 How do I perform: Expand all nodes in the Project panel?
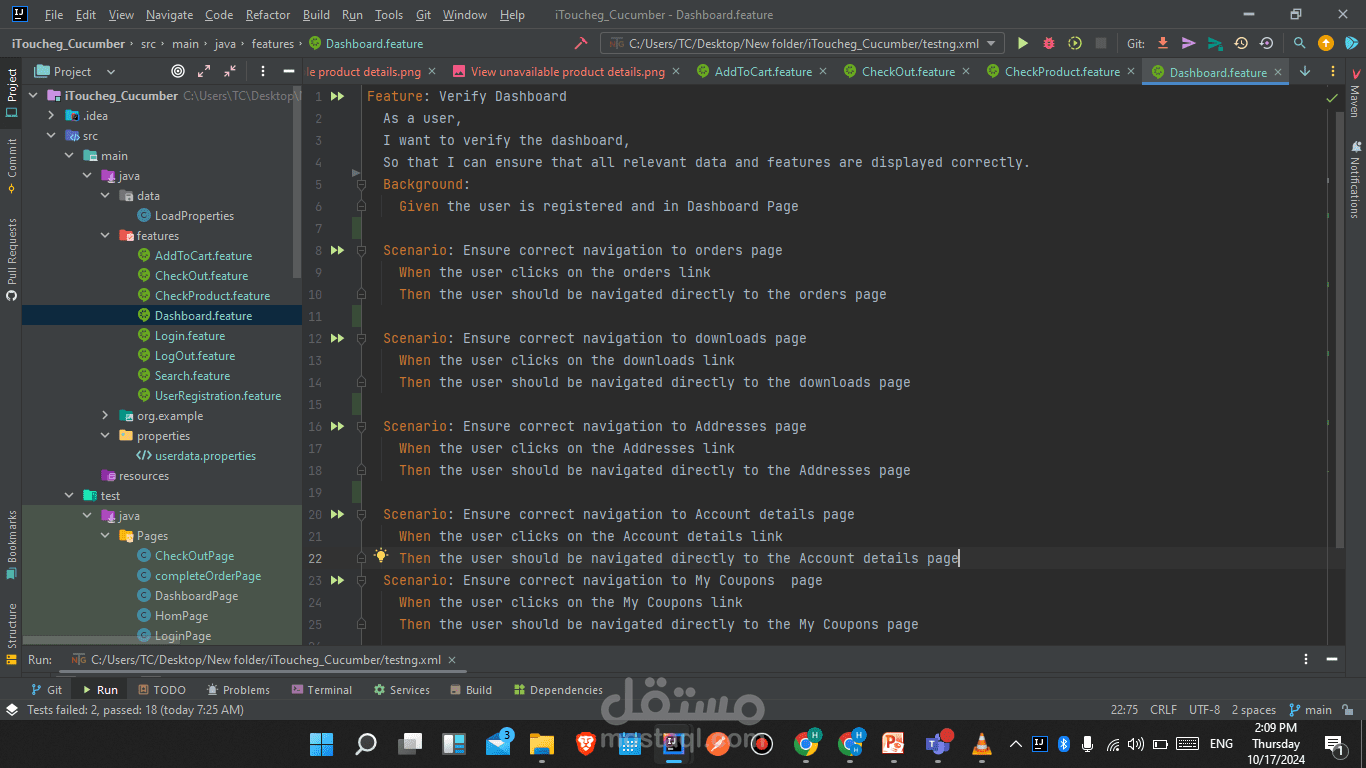tap(204, 72)
